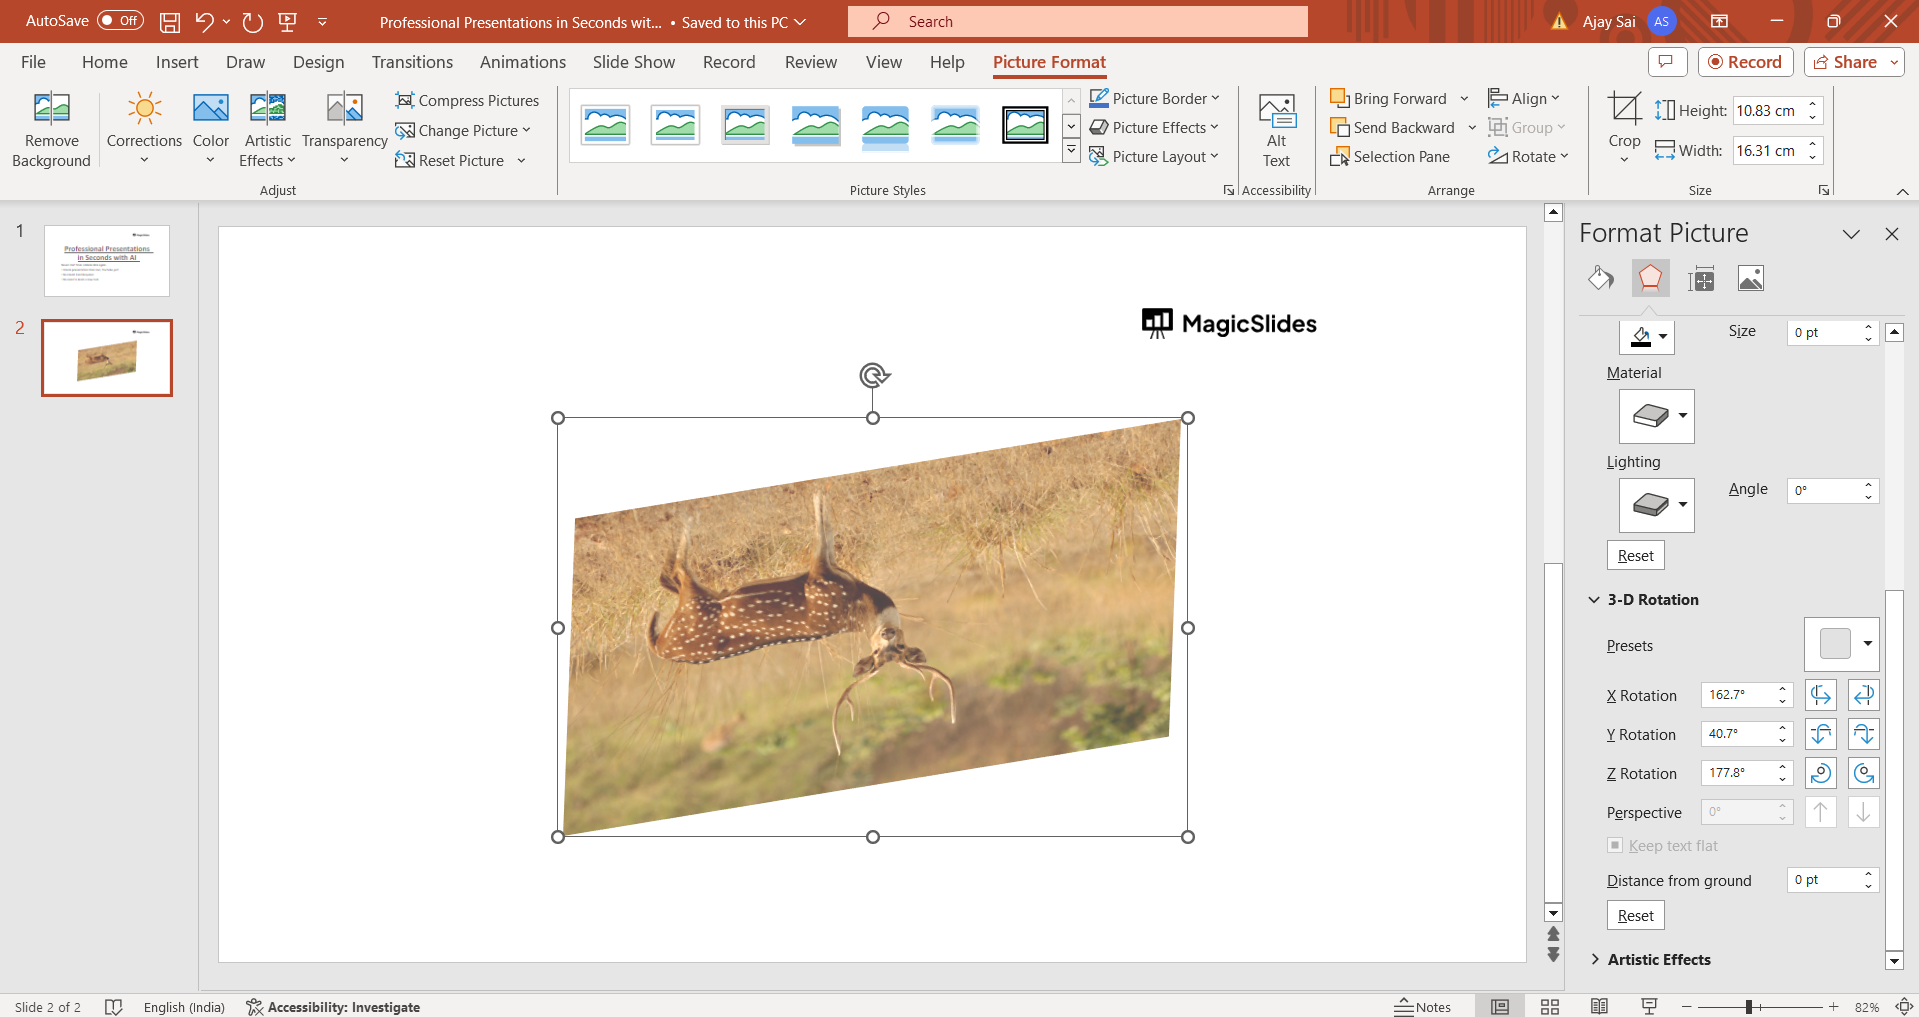This screenshot has width=1919, height=1017.
Task: Click the Selection Pane icon
Action: tap(1339, 157)
